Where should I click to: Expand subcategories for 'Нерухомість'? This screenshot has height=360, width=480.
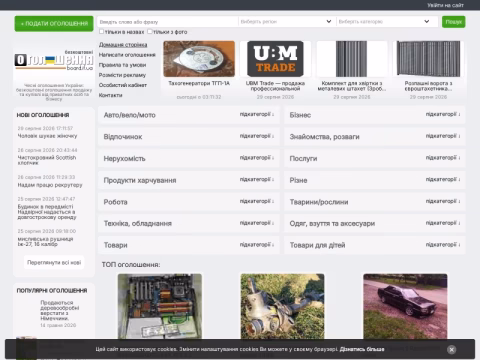coord(257,158)
